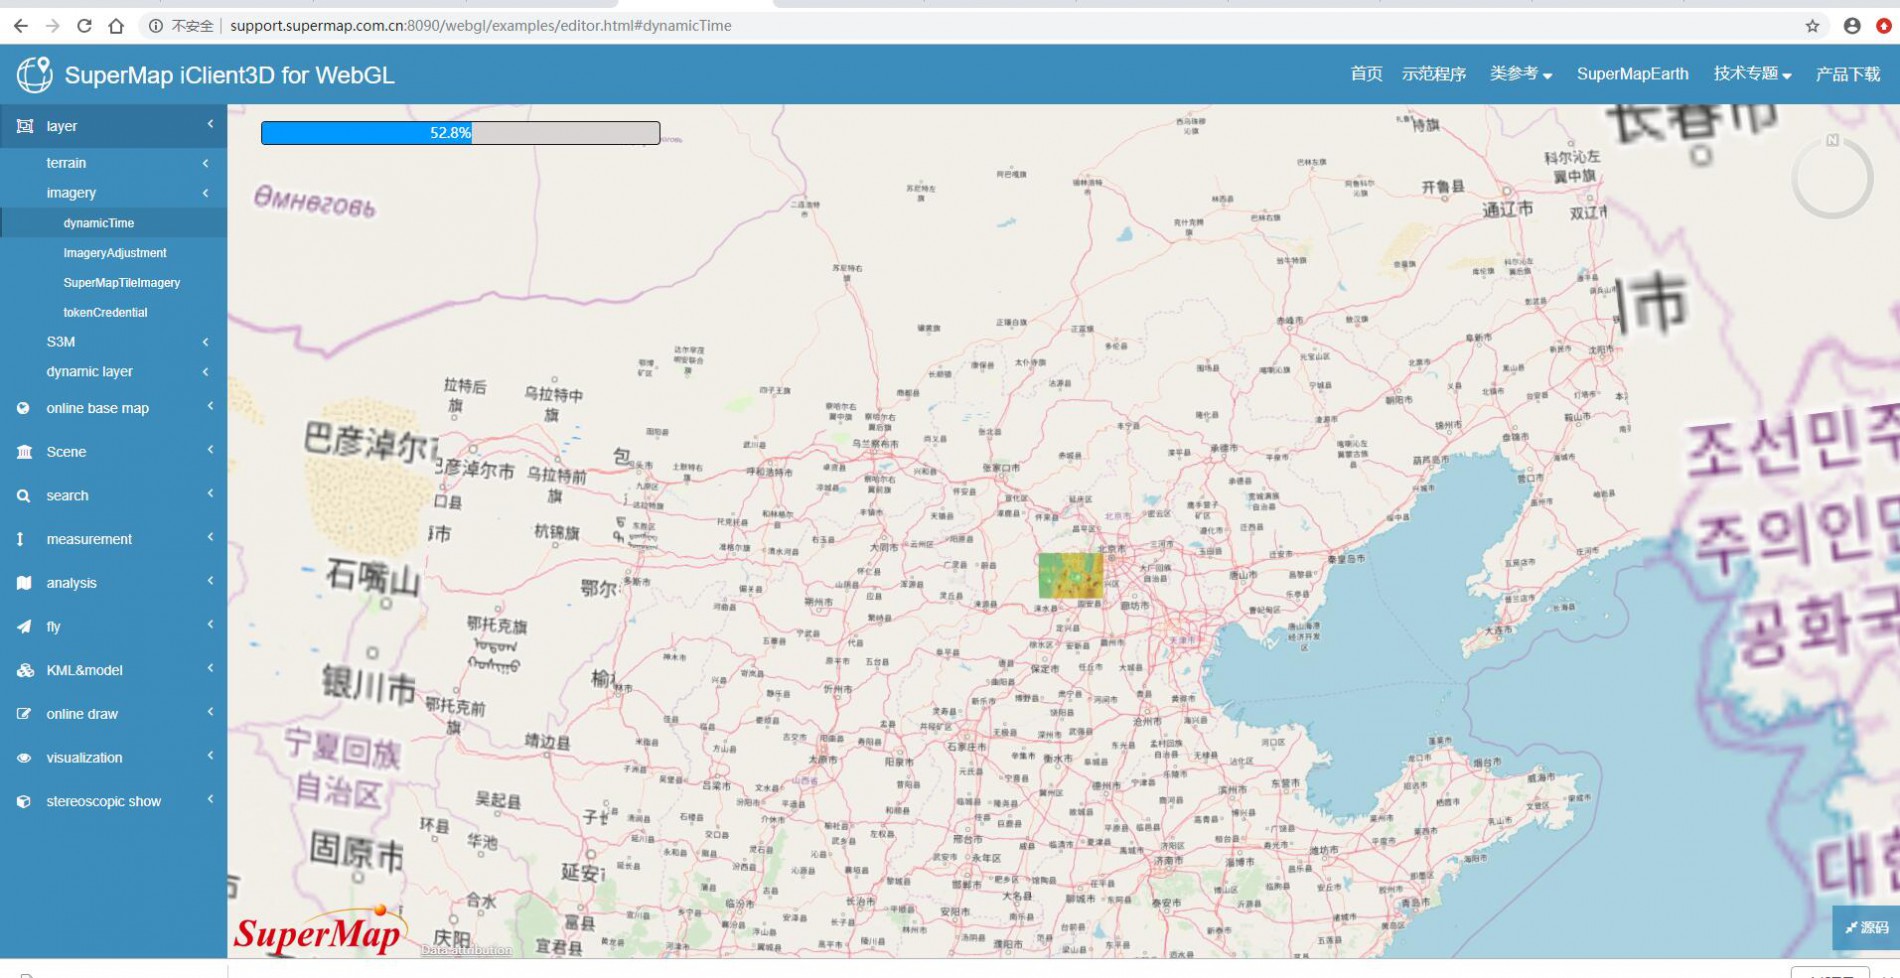The image size is (1900, 978).
Task: Click the fly paper-plane icon
Action: [x=24, y=627]
